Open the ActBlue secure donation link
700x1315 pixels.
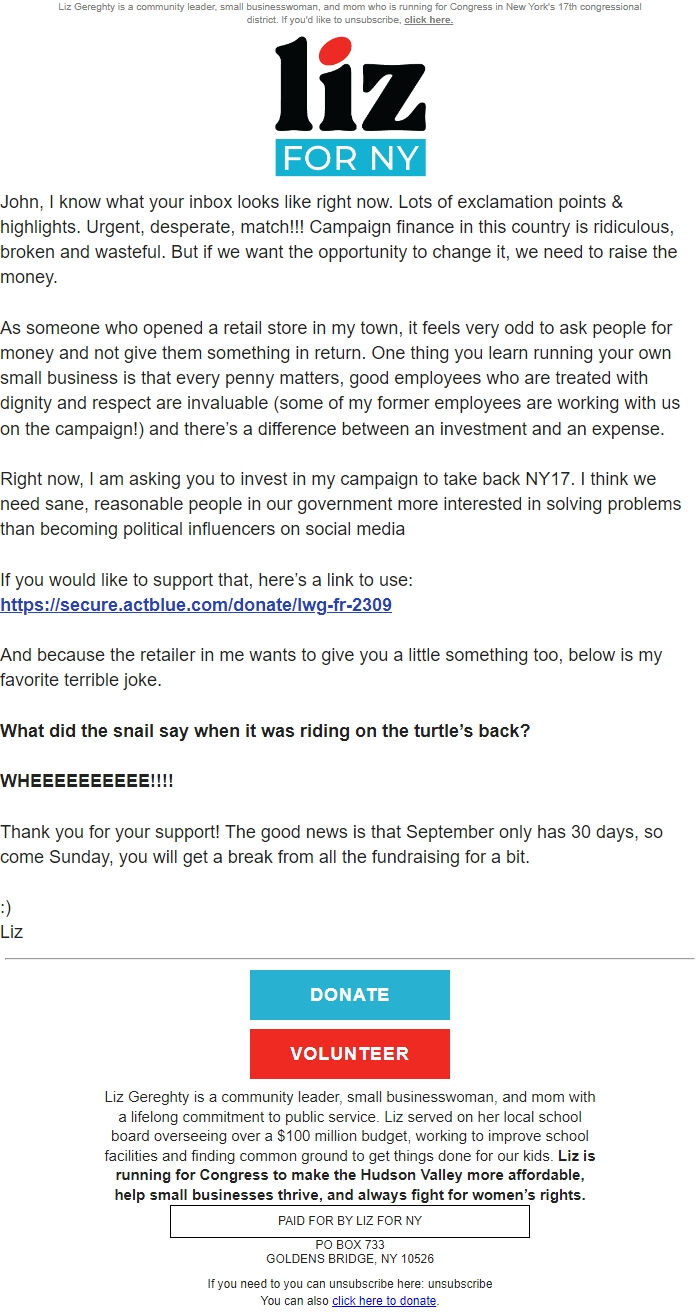click(197, 605)
